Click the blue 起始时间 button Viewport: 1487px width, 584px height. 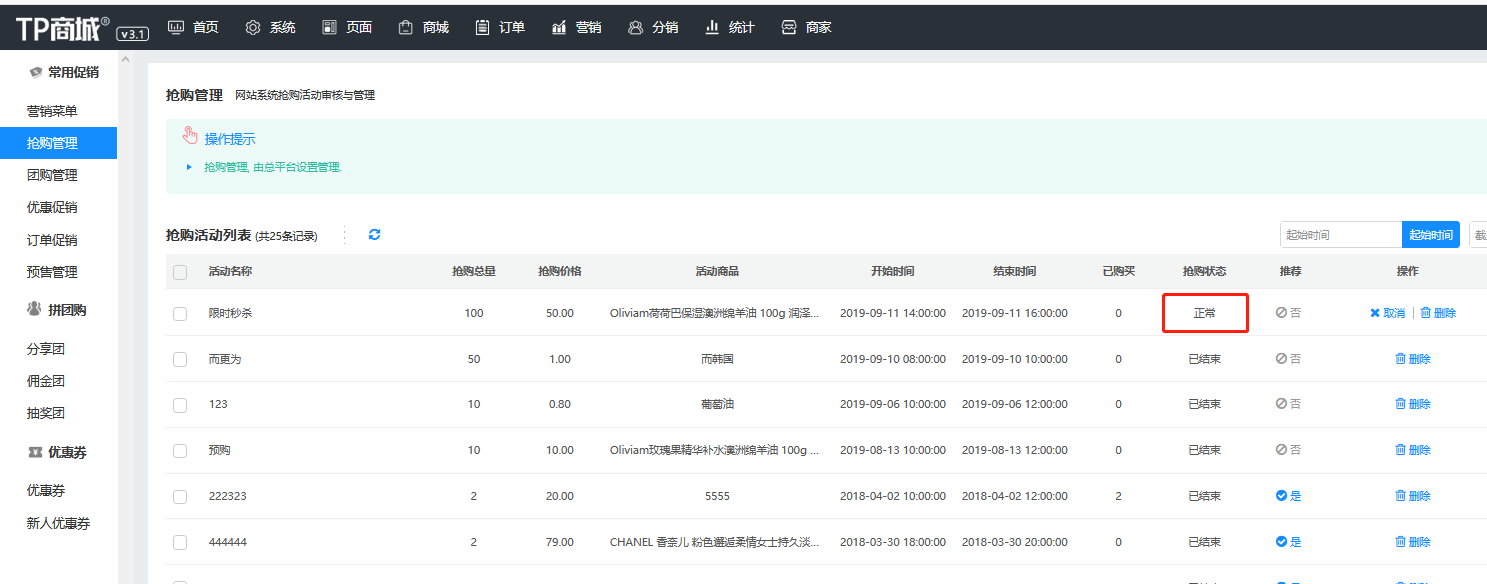(1430, 235)
